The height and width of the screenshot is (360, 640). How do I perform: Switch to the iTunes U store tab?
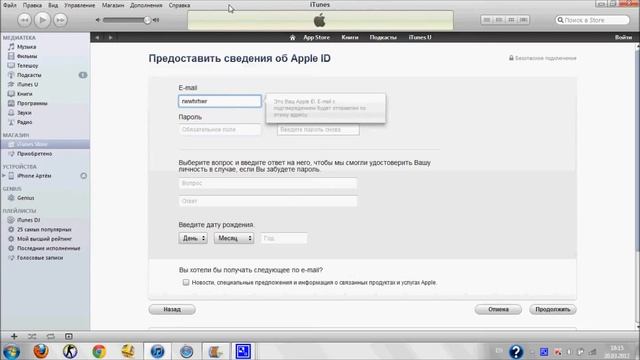(x=420, y=37)
